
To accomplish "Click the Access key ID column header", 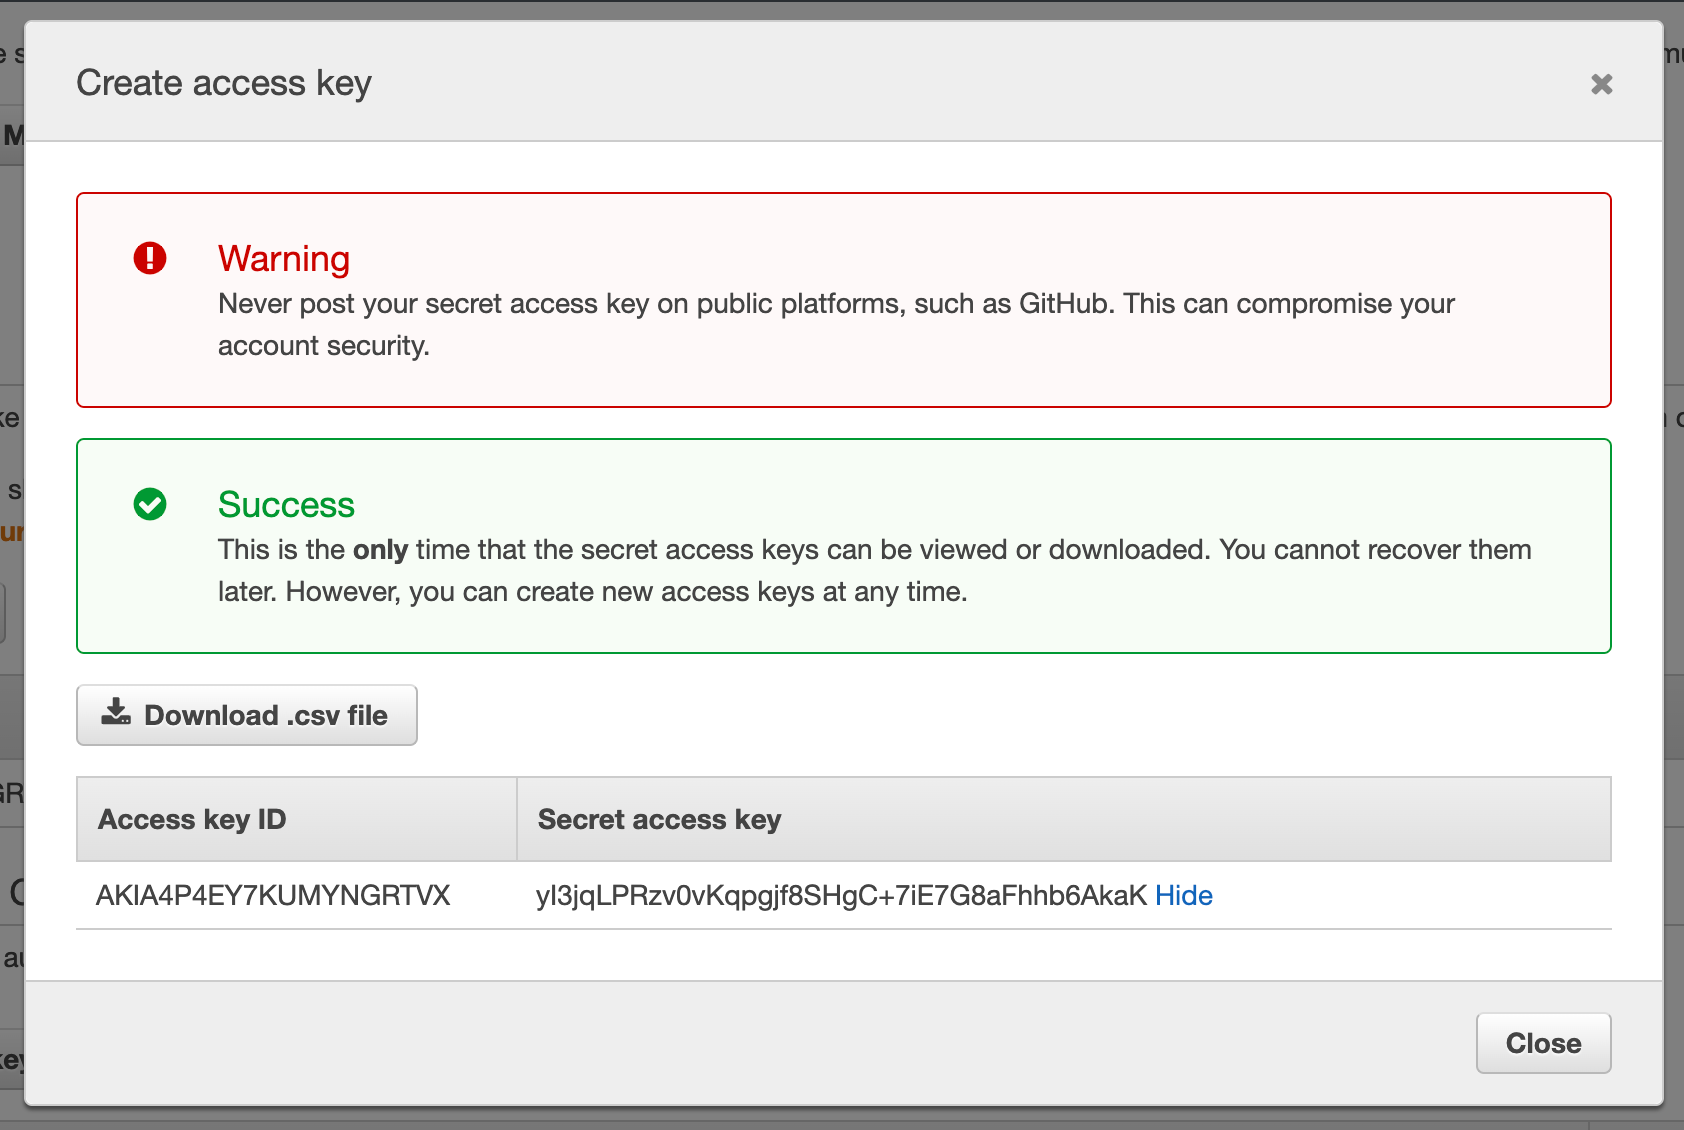I will 192,819.
